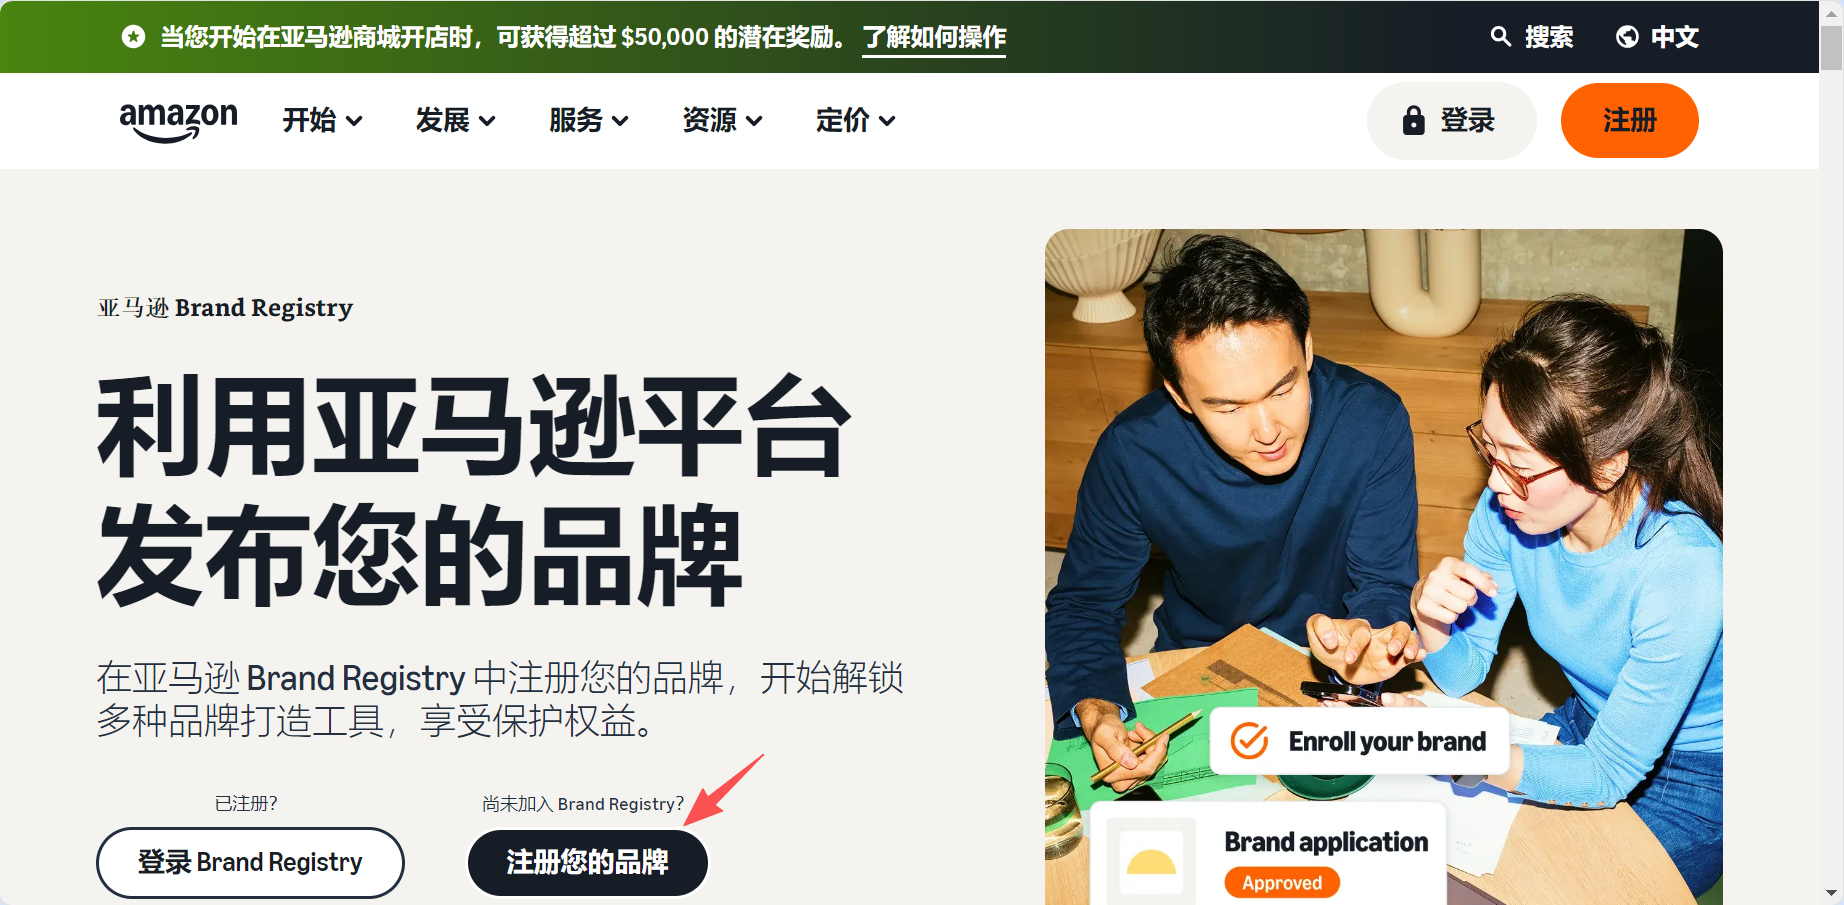
Task: Expand the 发展 dropdown menu
Action: pos(455,120)
